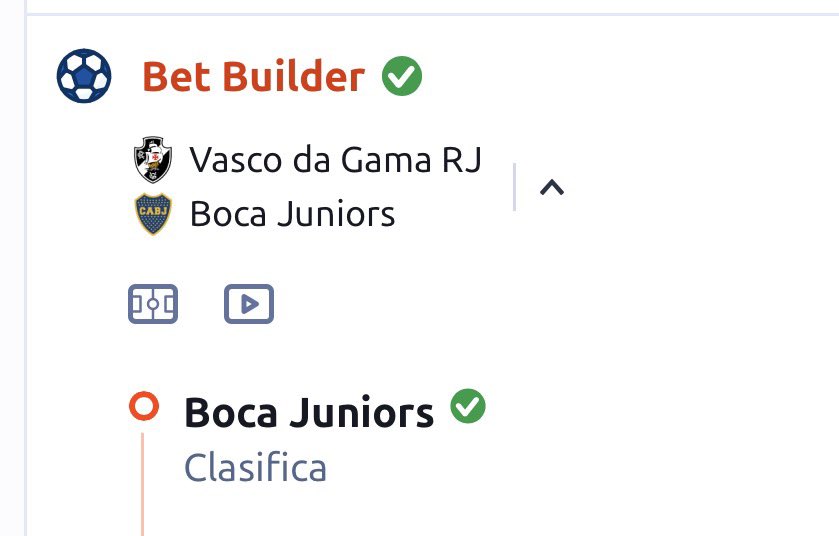Launch the live video stream icon

pos(249,304)
